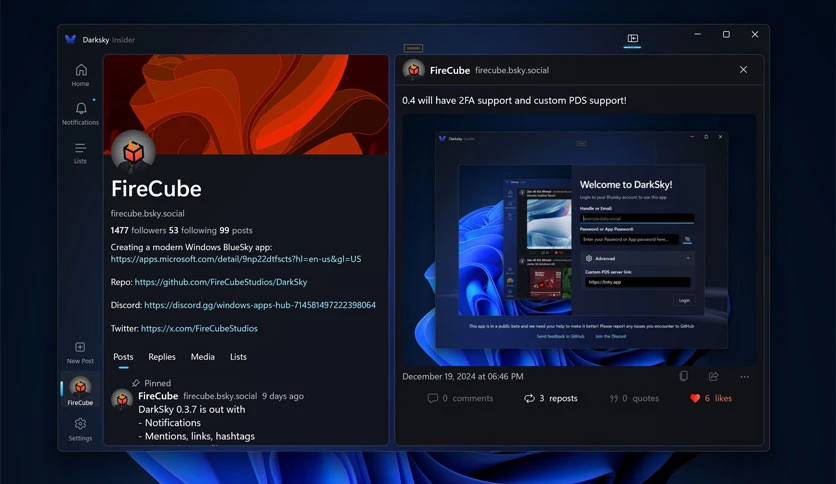Repost using the 3 reposts button
Screen dimensions: 836x484
(551, 398)
